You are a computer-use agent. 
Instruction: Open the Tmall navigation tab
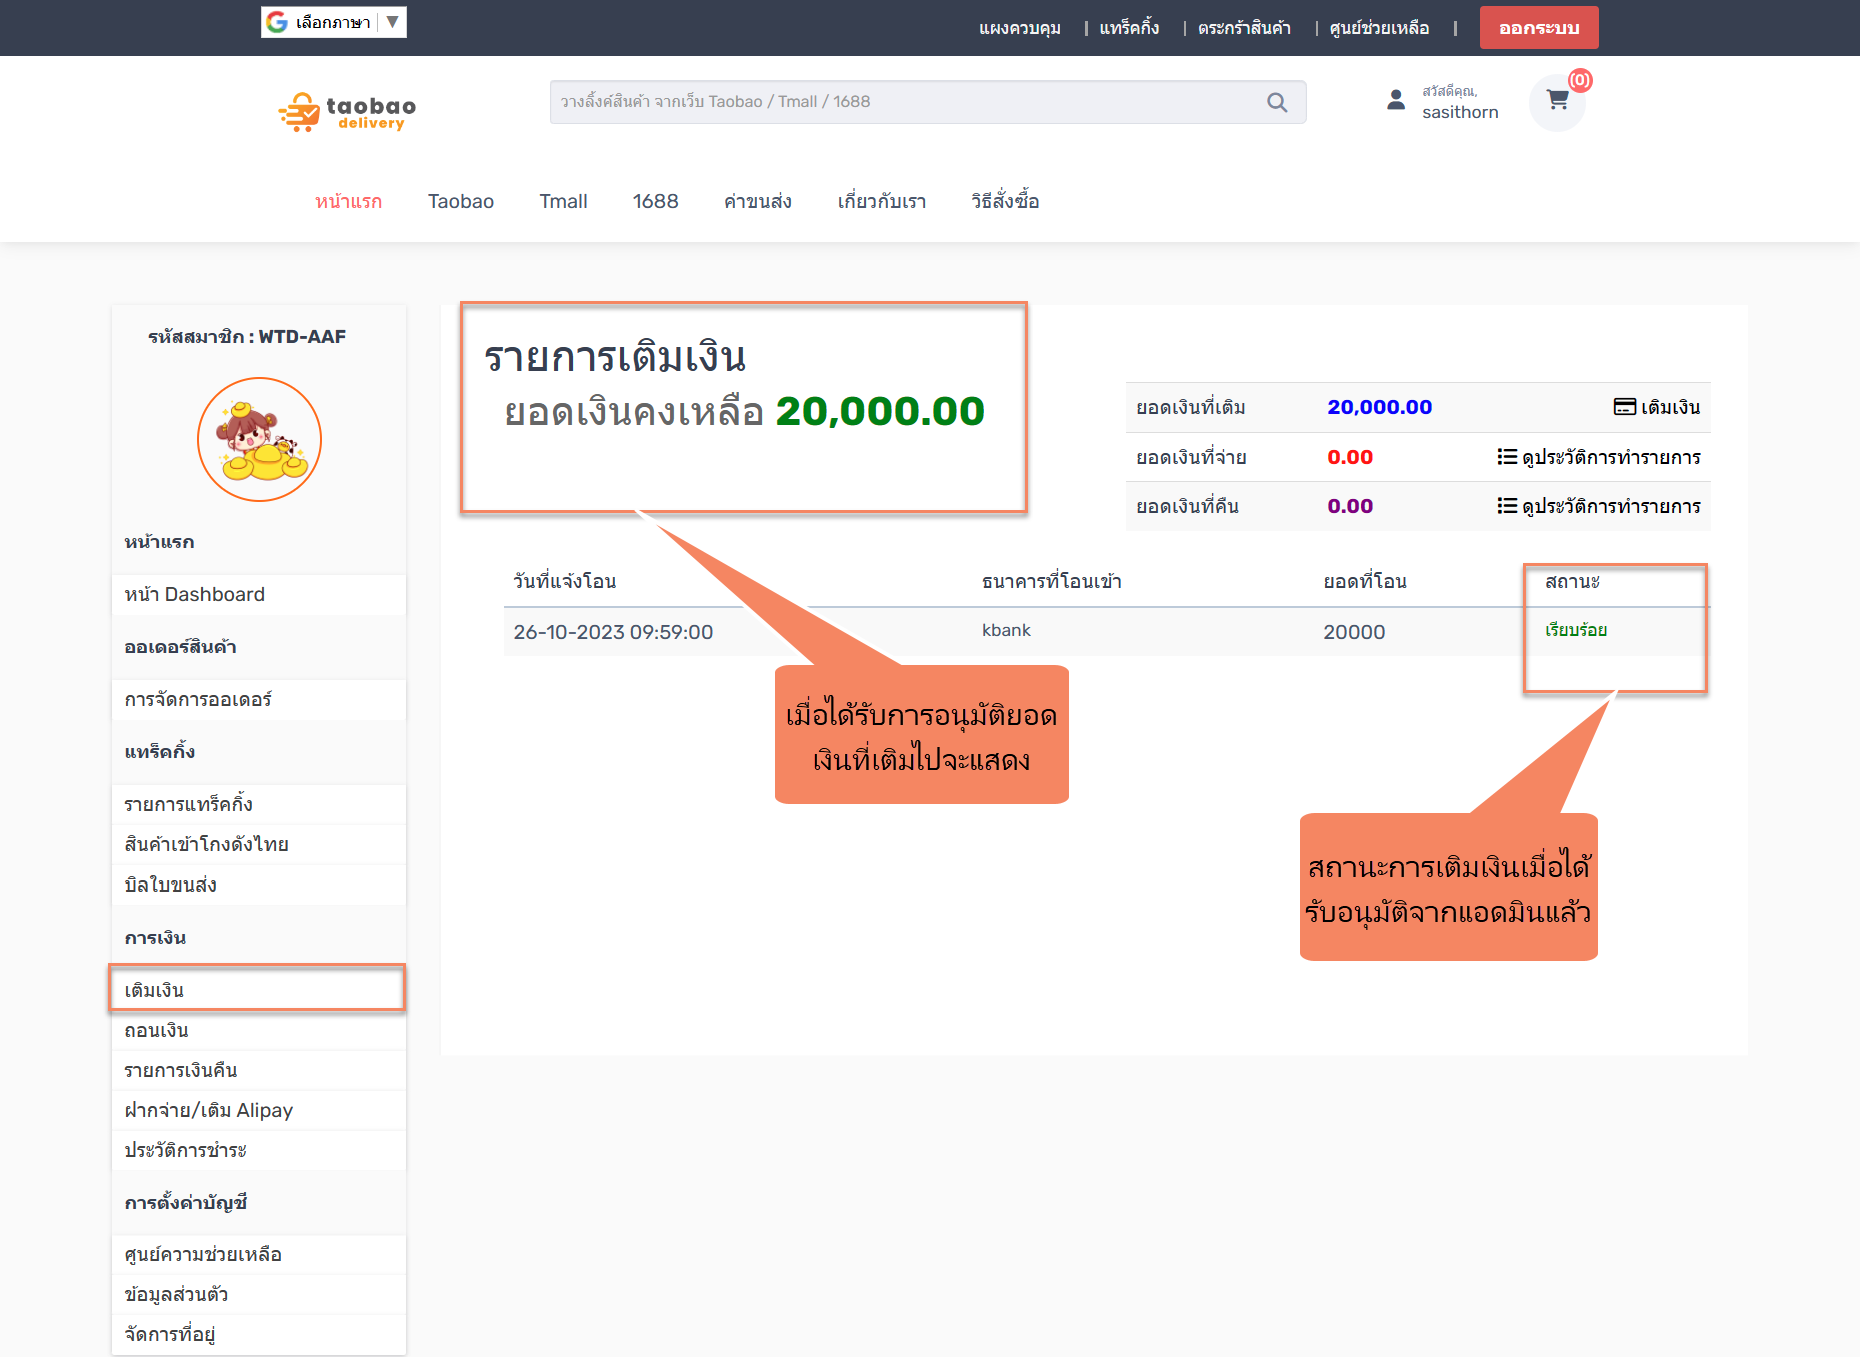(563, 201)
